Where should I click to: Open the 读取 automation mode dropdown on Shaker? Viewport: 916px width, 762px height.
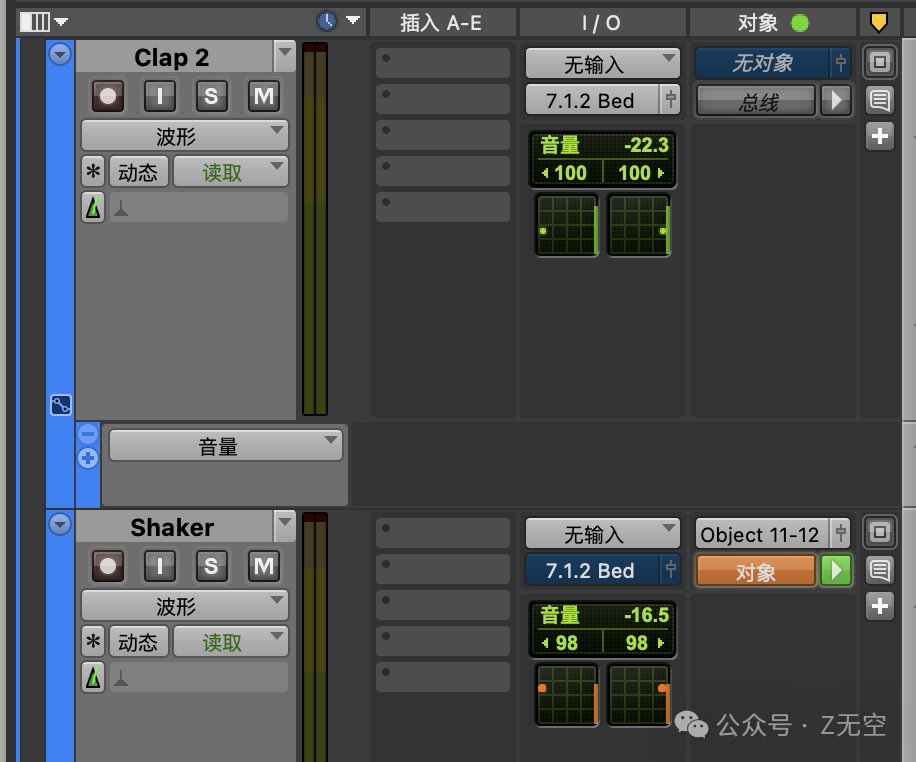click(230, 642)
